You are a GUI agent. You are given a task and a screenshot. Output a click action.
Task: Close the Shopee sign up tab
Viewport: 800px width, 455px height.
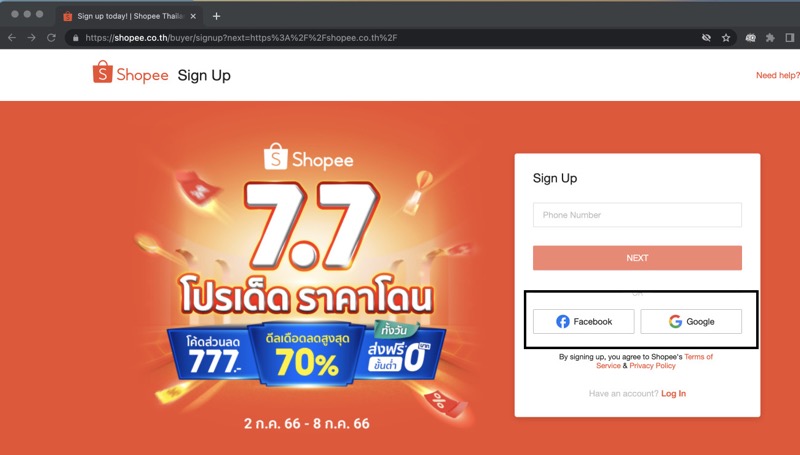click(x=193, y=16)
